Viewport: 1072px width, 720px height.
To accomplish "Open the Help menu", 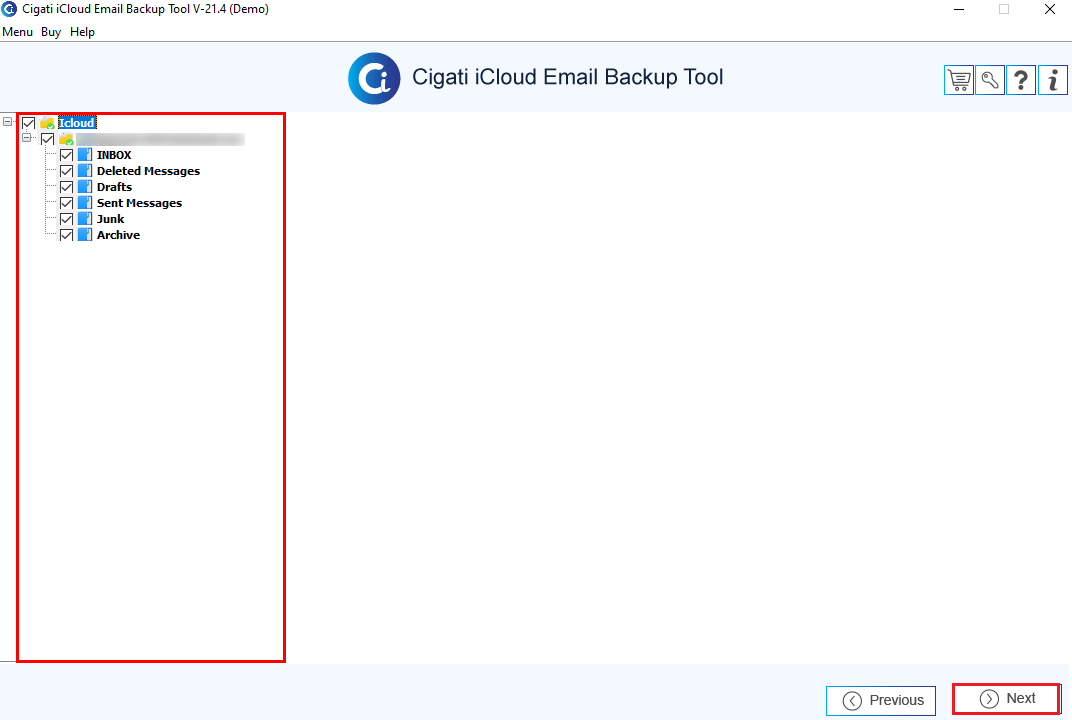I will pos(82,32).
